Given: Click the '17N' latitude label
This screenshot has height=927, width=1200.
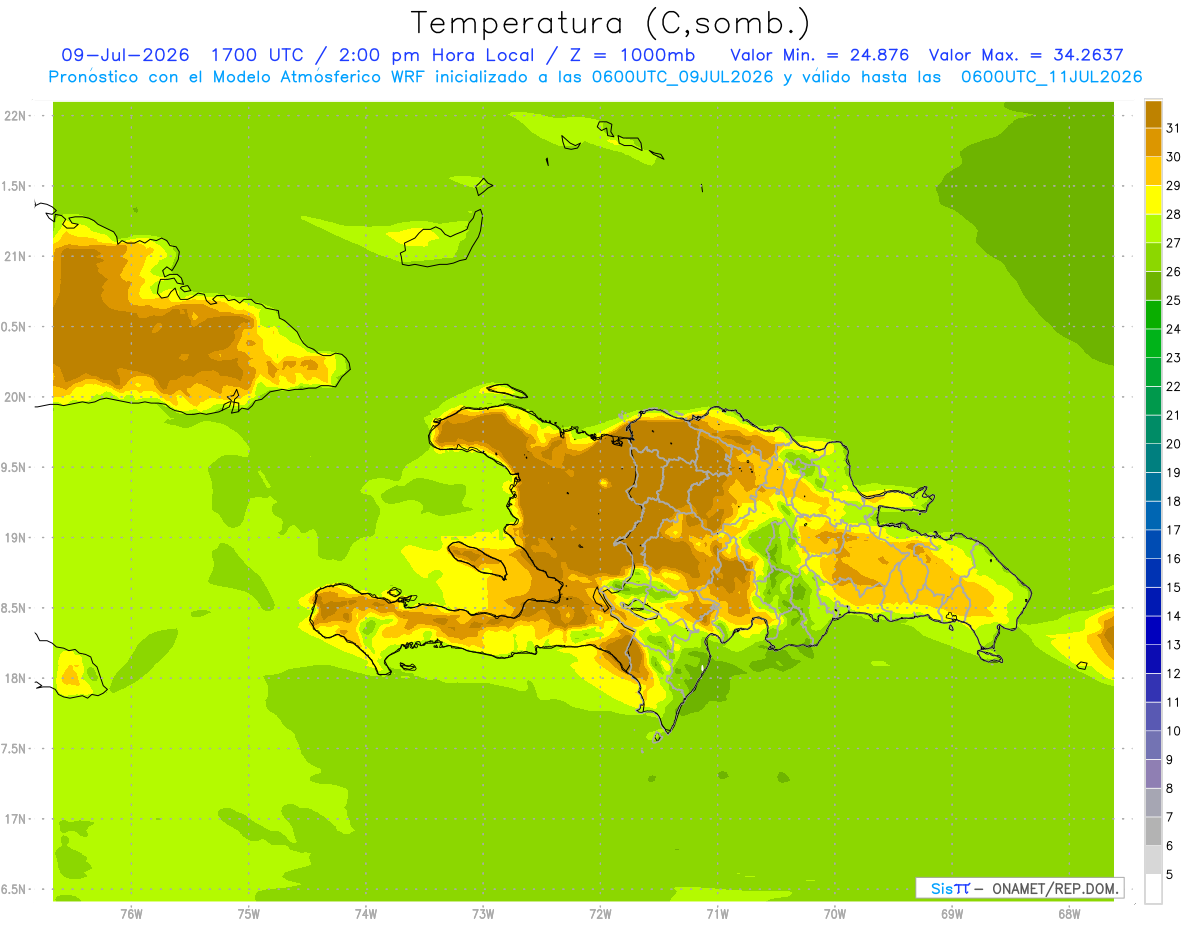Looking at the screenshot, I should point(15,819).
